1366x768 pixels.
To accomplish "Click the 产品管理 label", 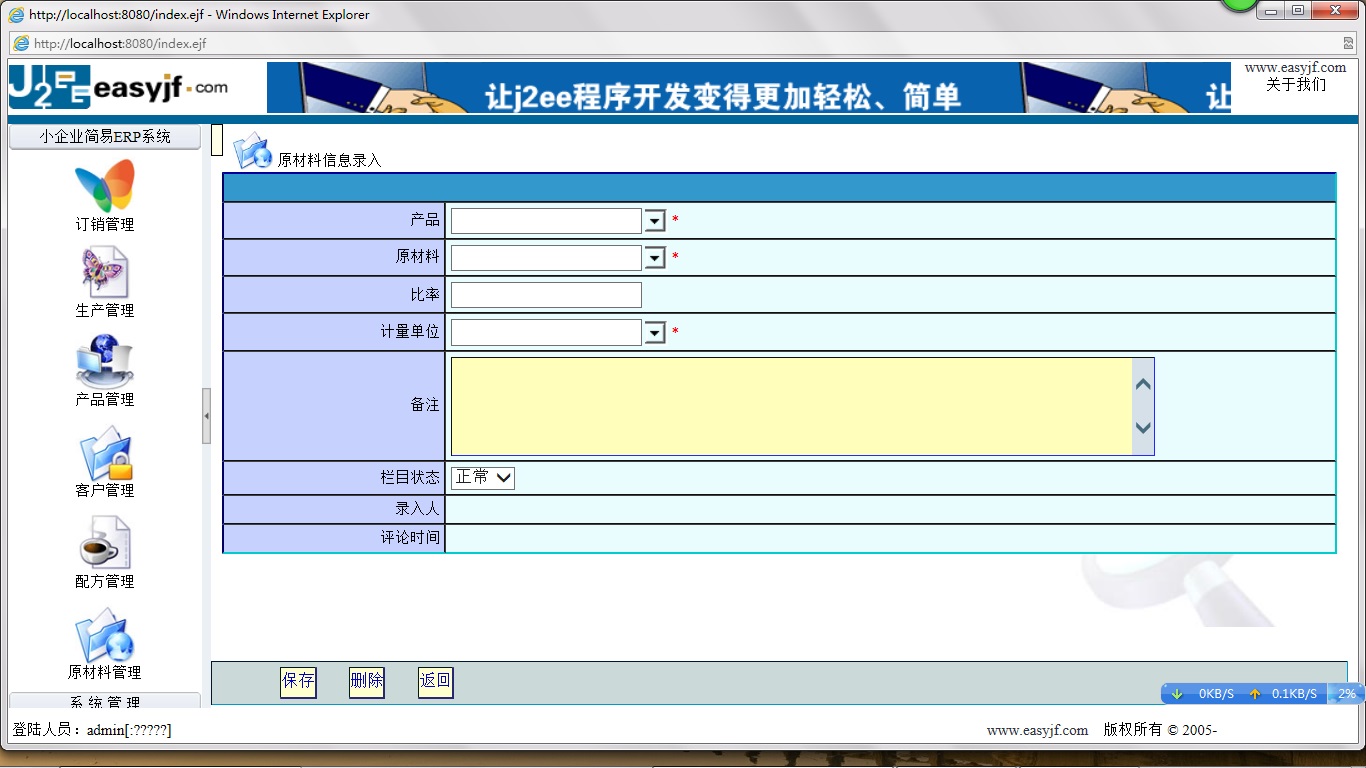I will click(105, 400).
